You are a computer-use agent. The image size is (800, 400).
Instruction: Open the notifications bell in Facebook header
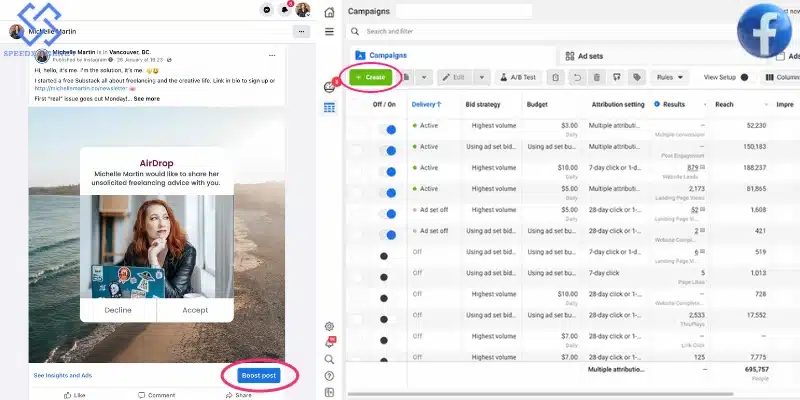point(284,10)
